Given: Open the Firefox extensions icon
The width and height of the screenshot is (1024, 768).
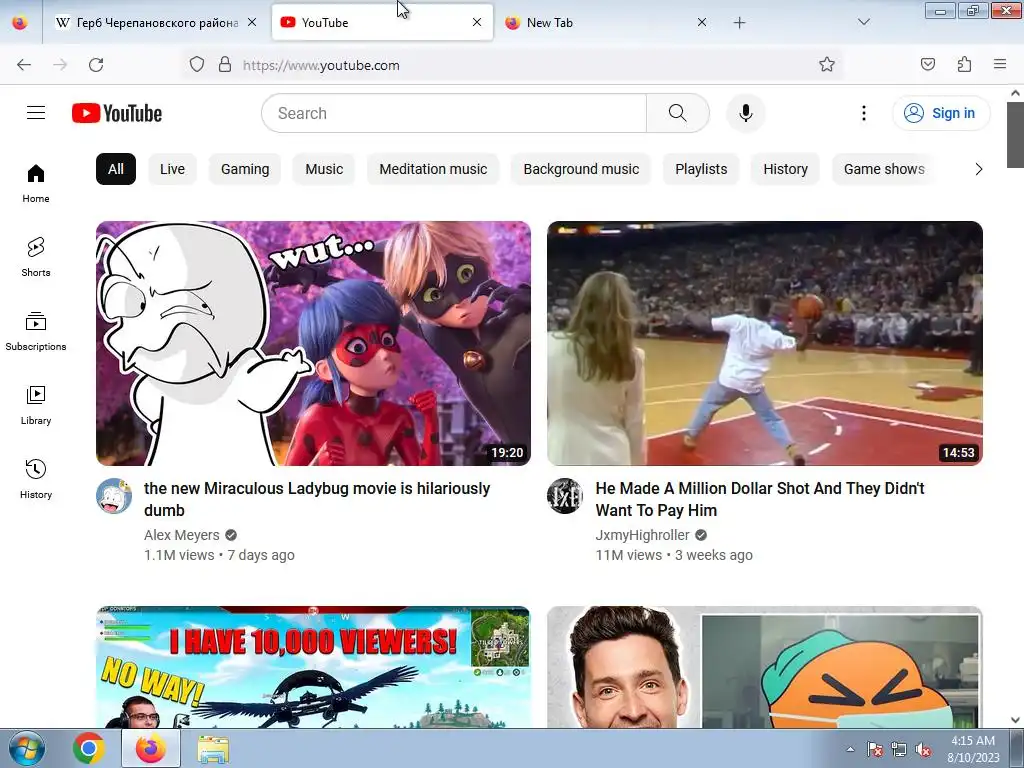Looking at the screenshot, I should (965, 65).
